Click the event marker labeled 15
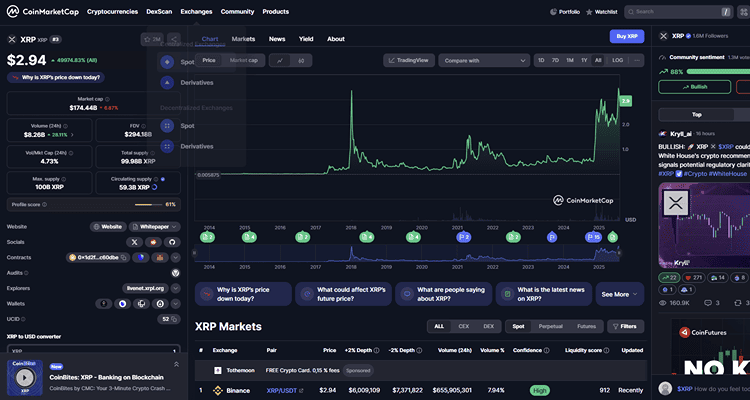Image resolution: width=750 pixels, height=400 pixels. (594, 237)
